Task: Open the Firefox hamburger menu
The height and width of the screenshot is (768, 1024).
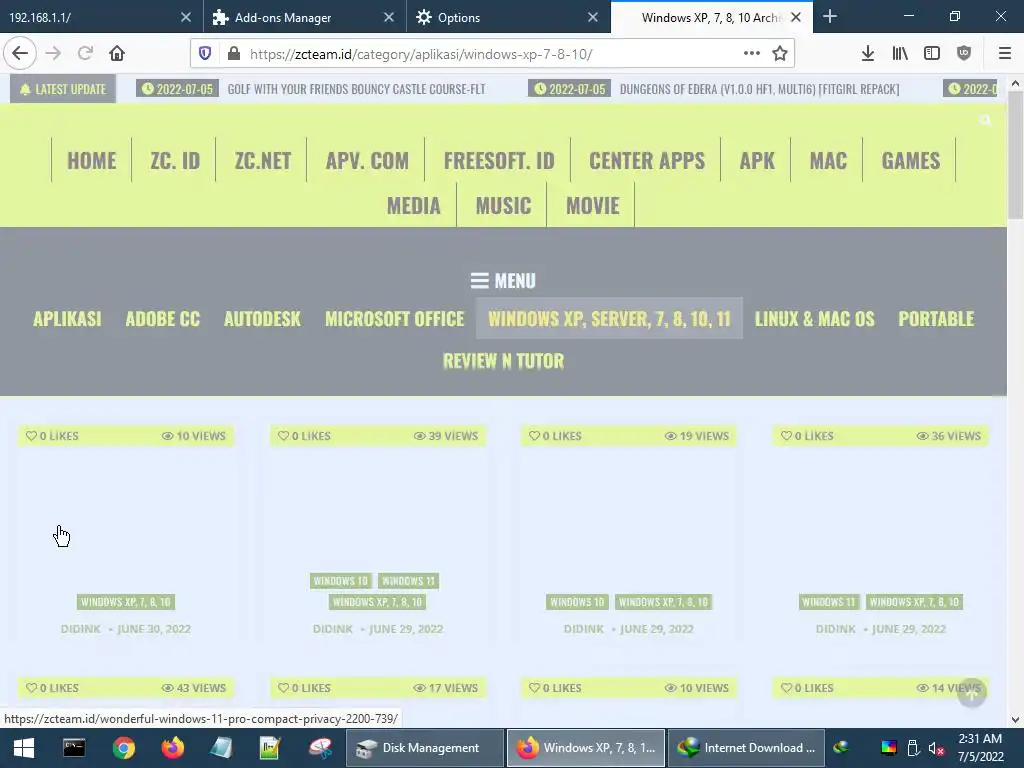Action: pyautogui.click(x=1005, y=54)
